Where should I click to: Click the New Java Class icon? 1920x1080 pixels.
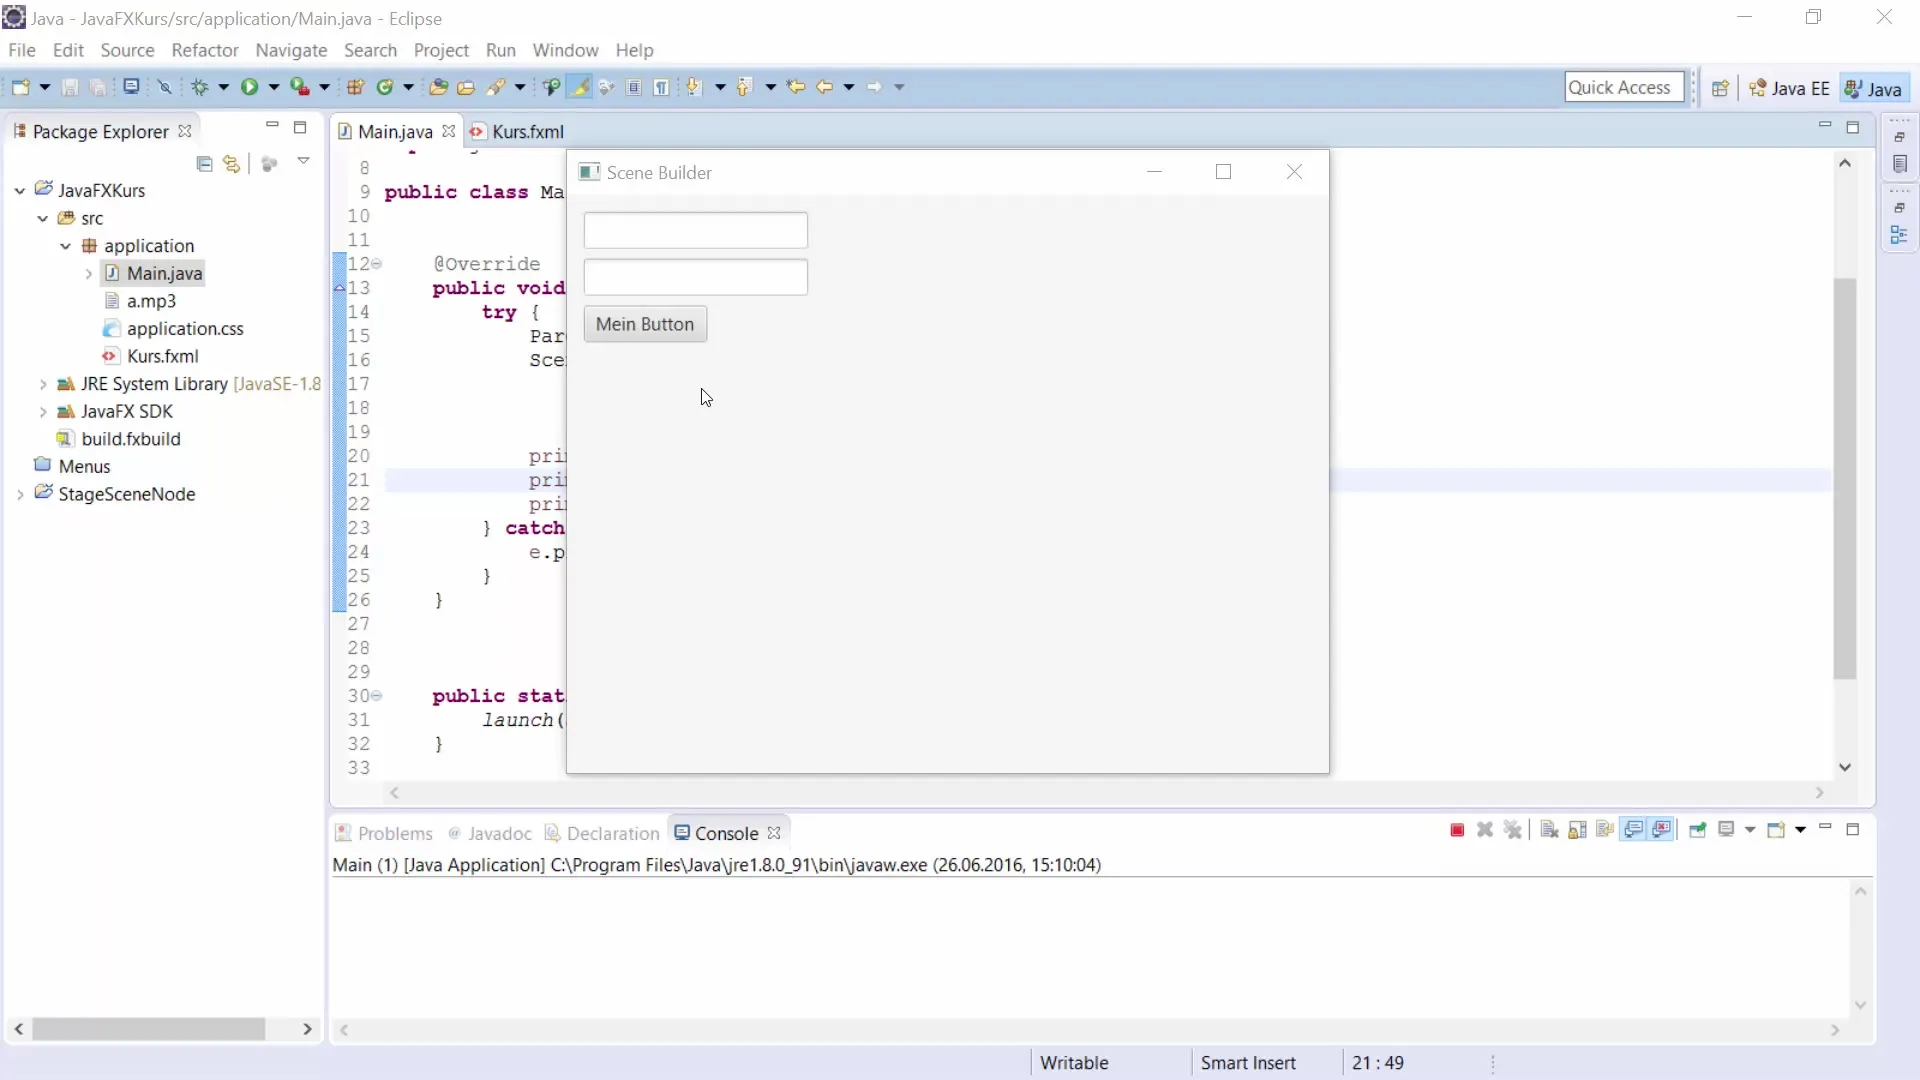tap(385, 87)
